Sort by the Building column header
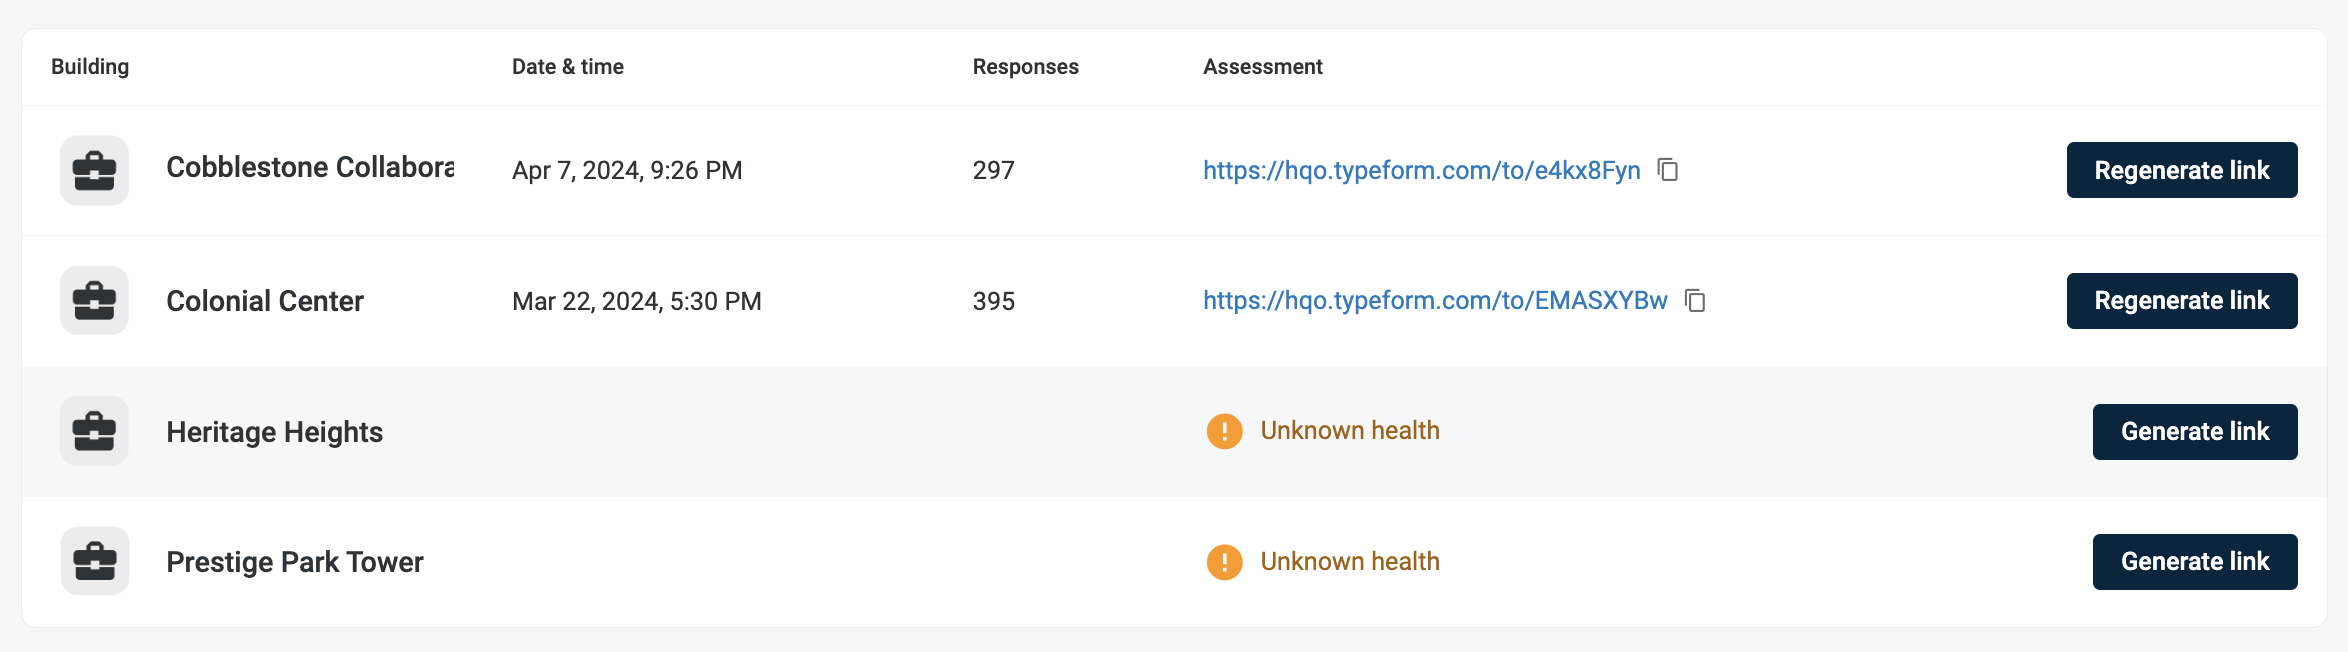The height and width of the screenshot is (652, 2348). tap(90, 67)
